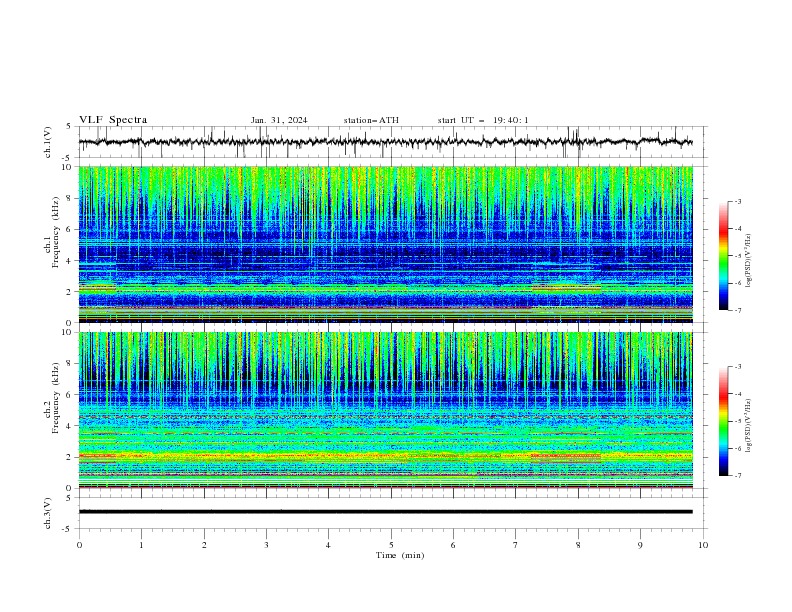Image resolution: width=792 pixels, height=612 pixels.
Task: Click the ch.1 "Frequency (kHz)" axis label
Action: click(55, 233)
